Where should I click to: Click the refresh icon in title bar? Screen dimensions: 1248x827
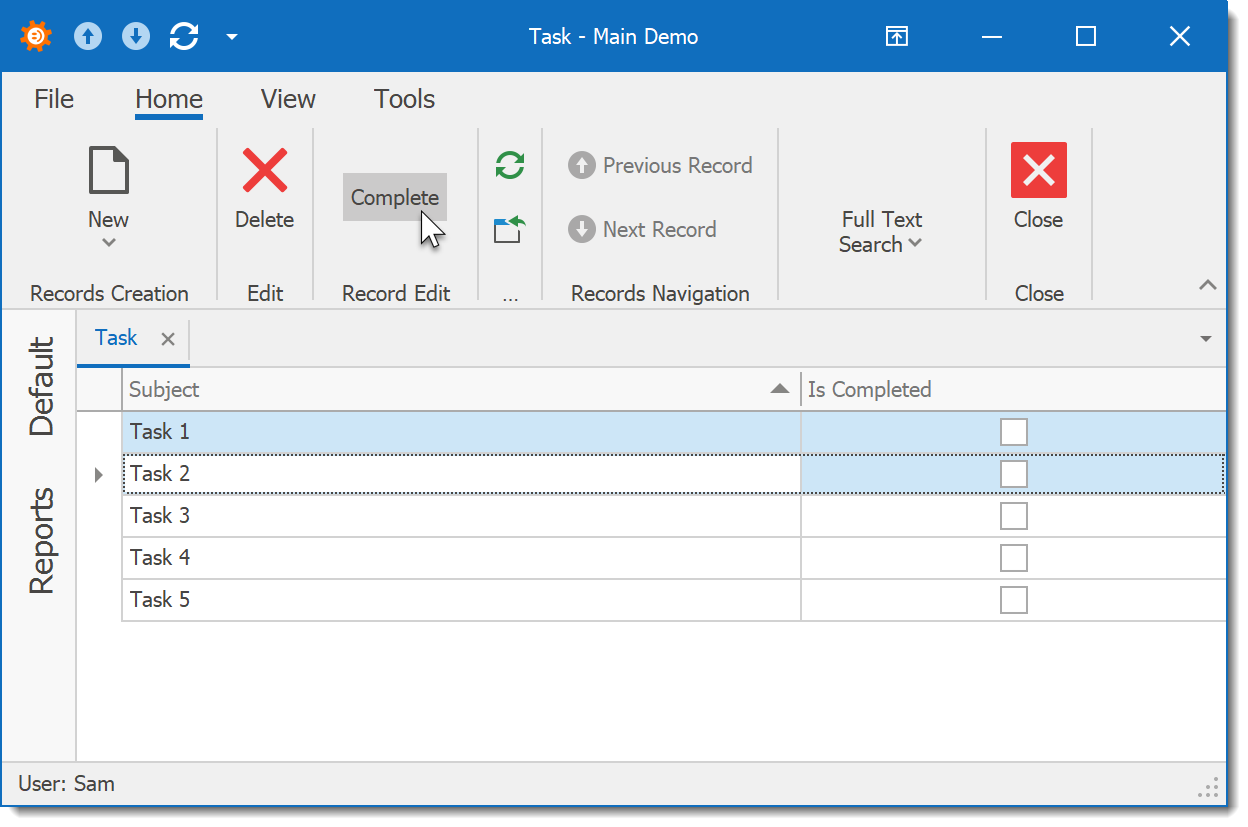[184, 37]
